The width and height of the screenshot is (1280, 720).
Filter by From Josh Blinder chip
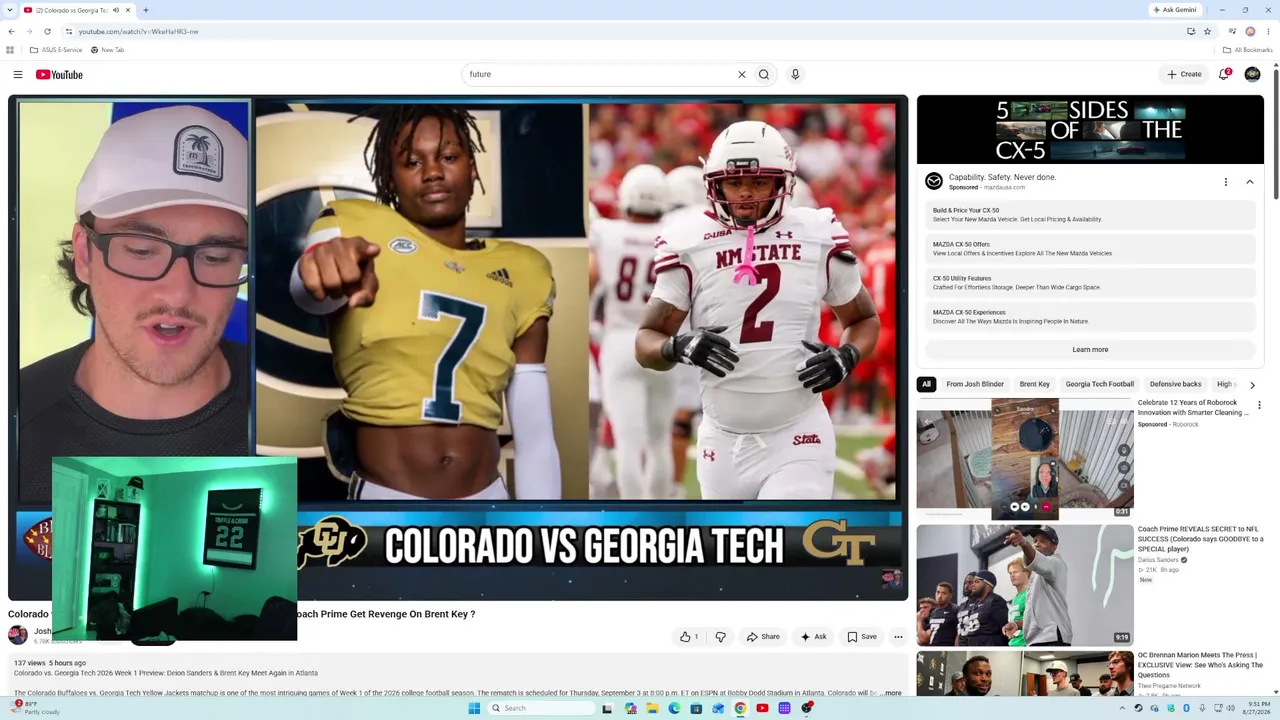coord(975,384)
